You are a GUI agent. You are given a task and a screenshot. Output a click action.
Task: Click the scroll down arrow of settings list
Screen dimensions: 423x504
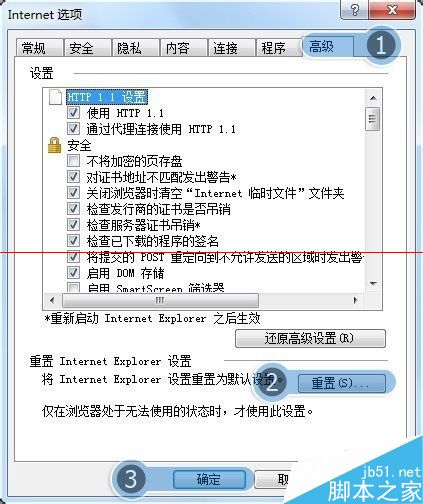tap(373, 284)
